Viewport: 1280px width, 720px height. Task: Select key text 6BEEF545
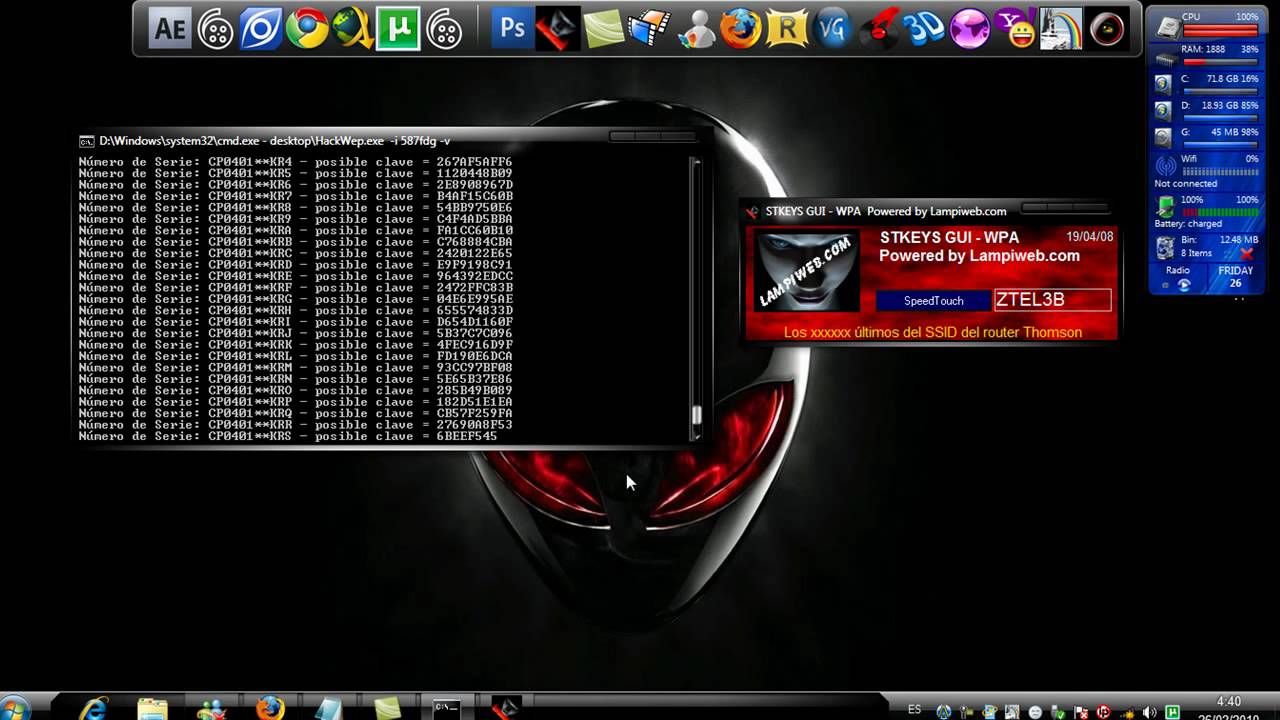point(466,436)
